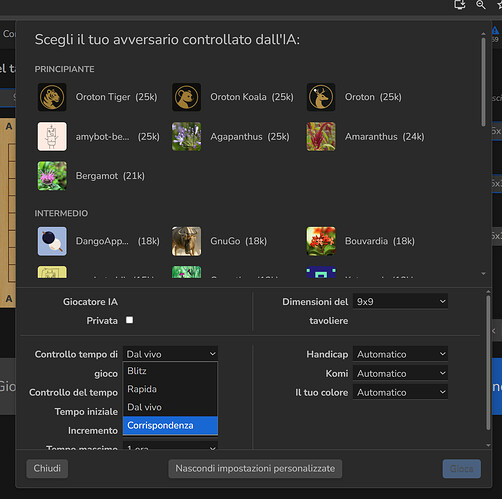Click Nascondi impostazioni personalizzate button
This screenshot has height=499, width=502.
(x=255, y=468)
